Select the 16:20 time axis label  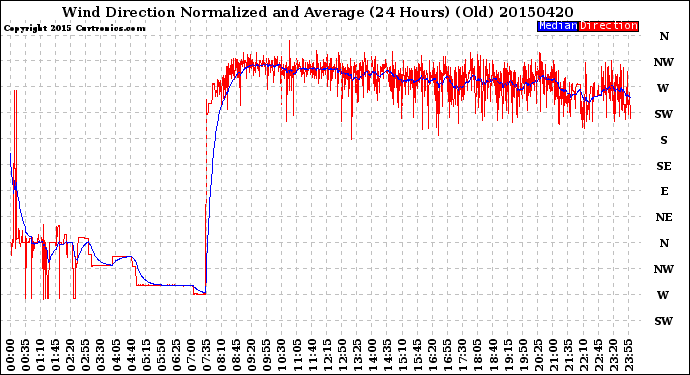tap(433, 355)
